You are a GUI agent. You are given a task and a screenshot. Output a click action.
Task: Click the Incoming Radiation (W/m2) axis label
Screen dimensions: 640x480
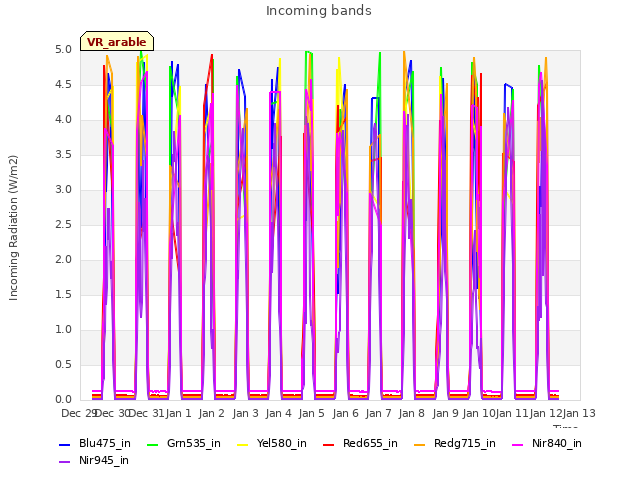pos(13,228)
